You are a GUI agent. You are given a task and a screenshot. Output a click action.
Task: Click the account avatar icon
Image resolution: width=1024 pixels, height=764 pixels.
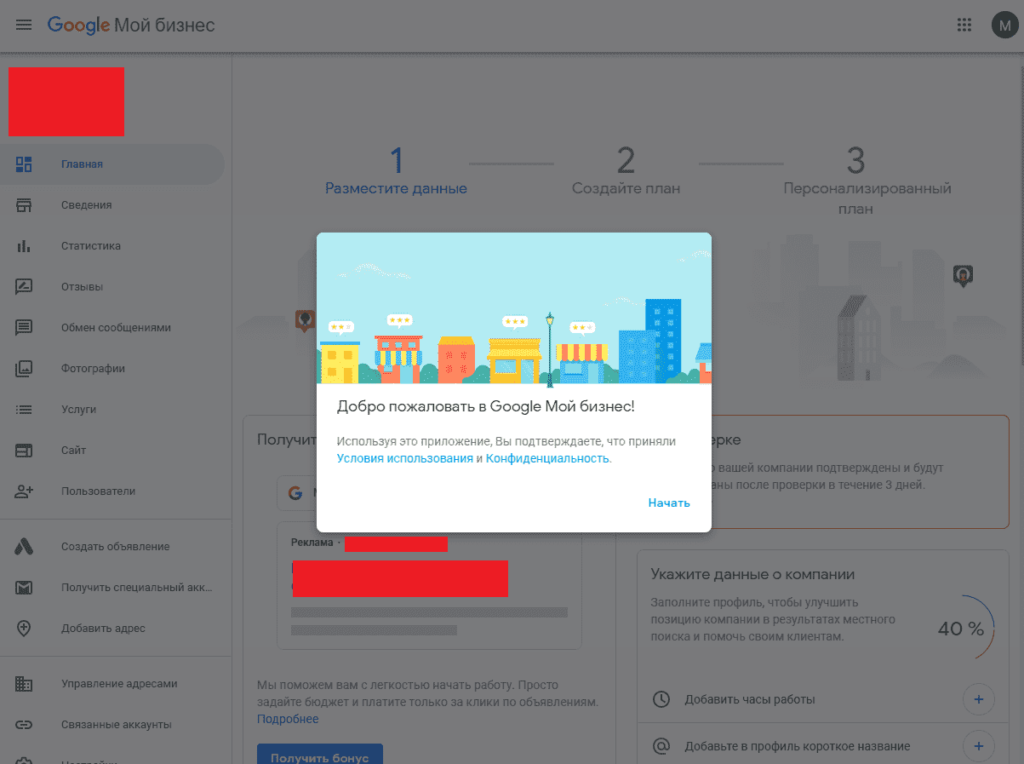click(x=1004, y=25)
